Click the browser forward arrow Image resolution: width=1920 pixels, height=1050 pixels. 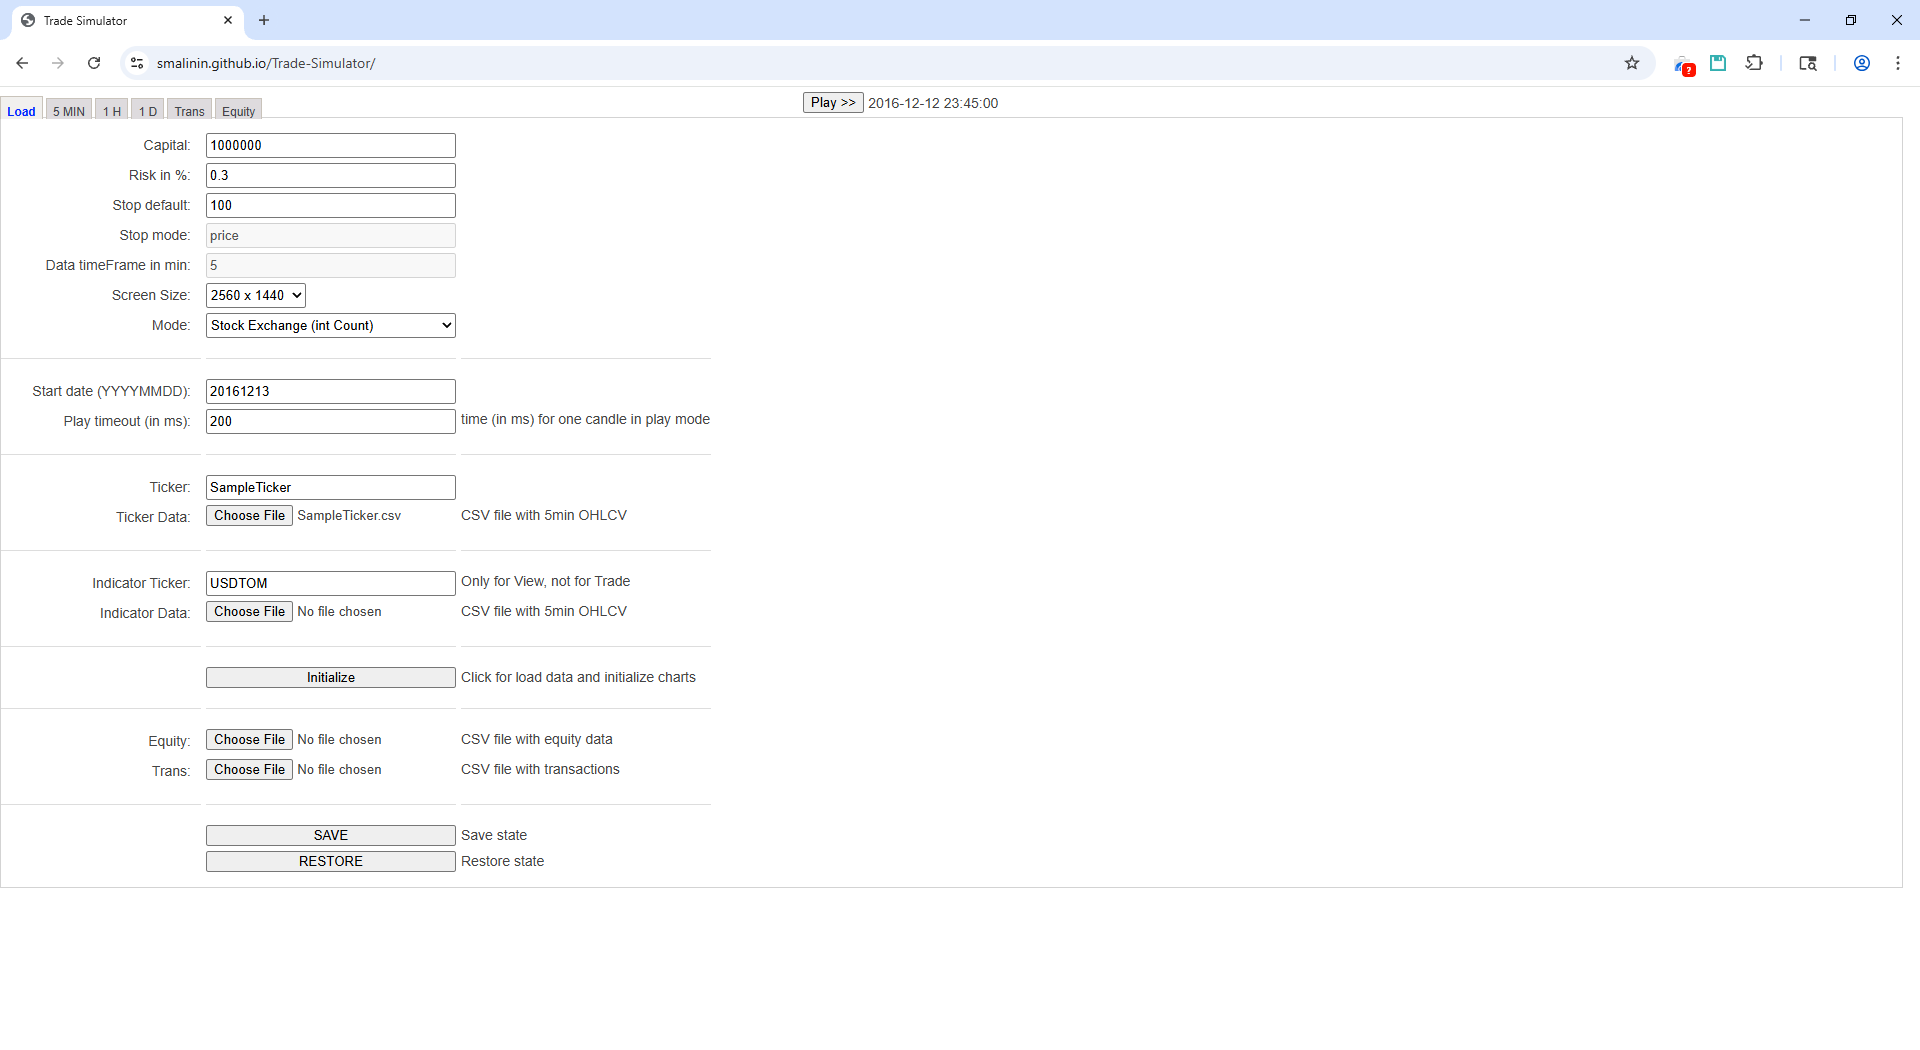click(x=58, y=63)
